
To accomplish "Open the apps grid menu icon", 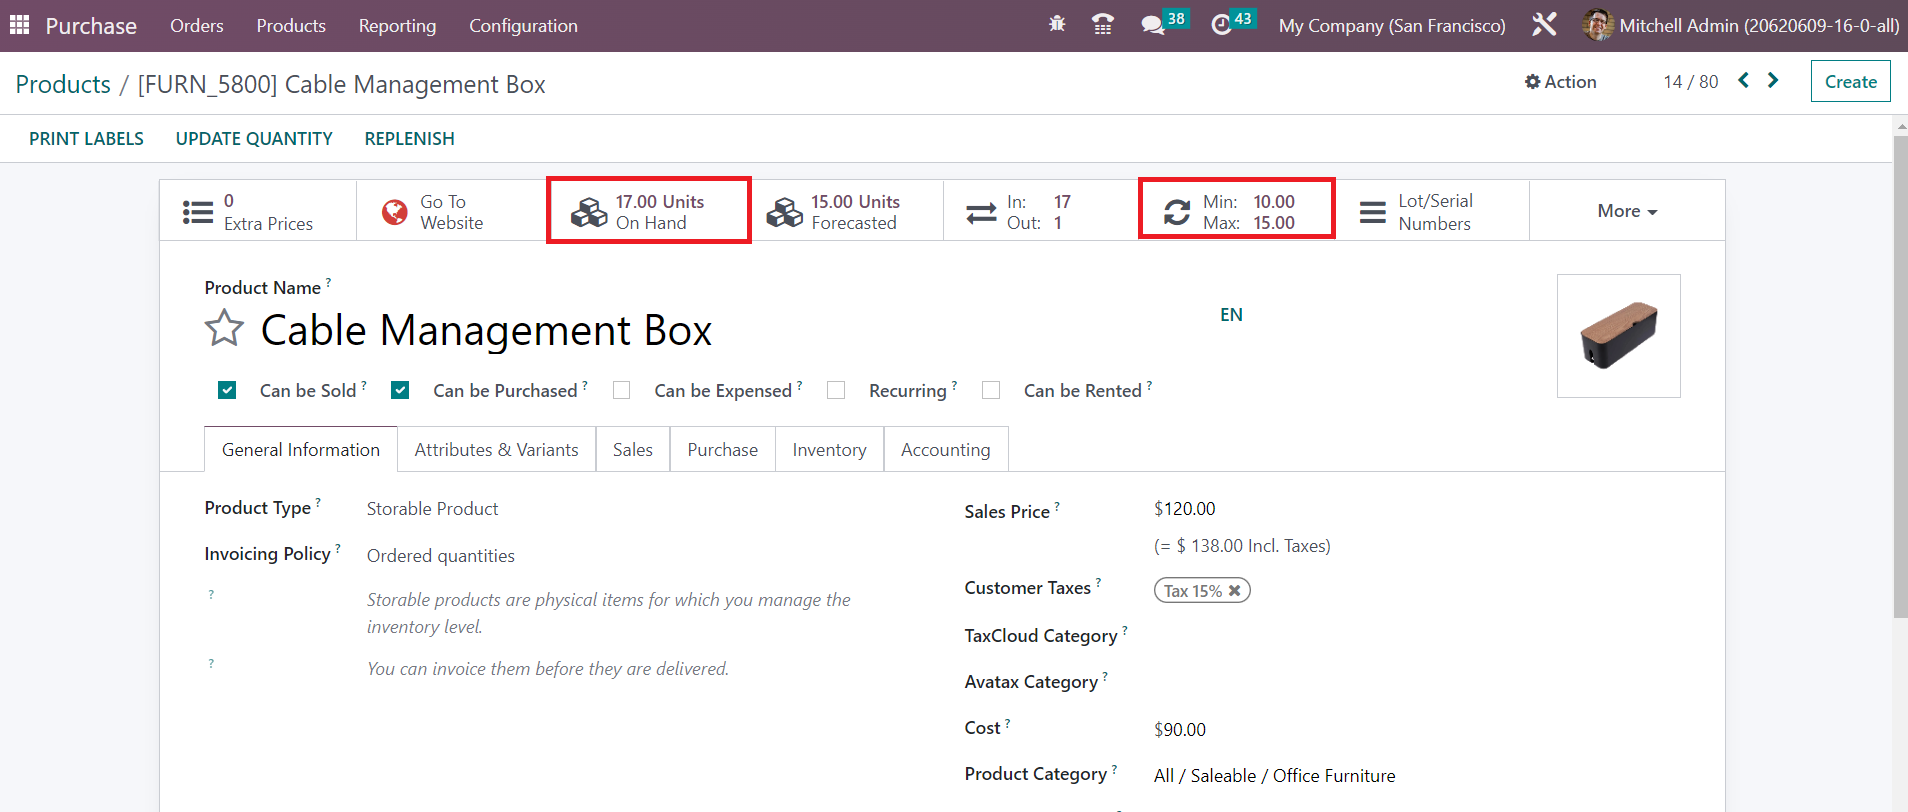I will click(x=19, y=25).
